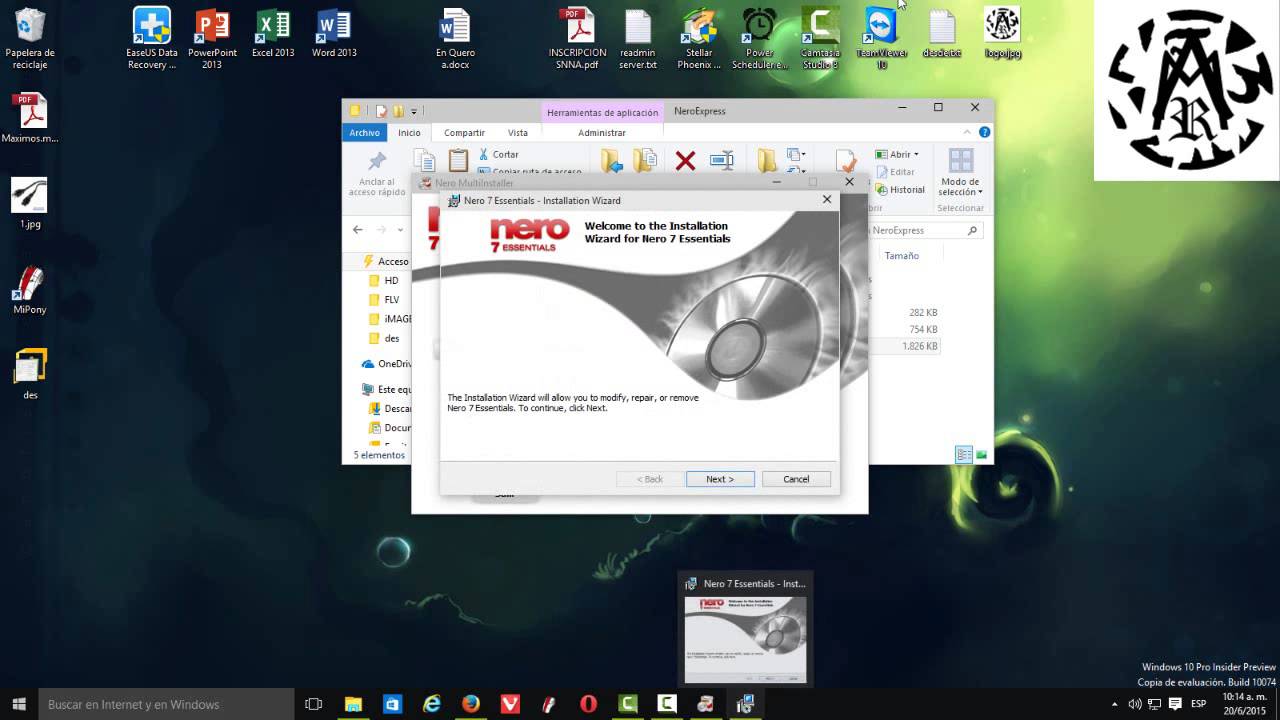The image size is (1280, 720).
Task: Open Firefox from the taskbar
Action: pyautogui.click(x=471, y=704)
